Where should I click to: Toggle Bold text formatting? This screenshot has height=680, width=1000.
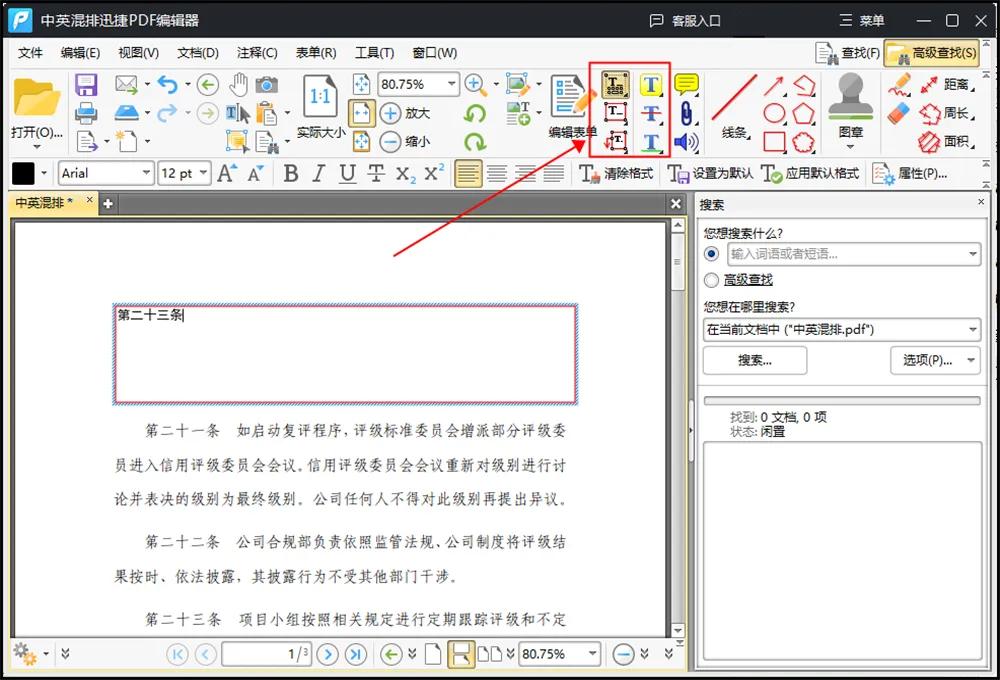[291, 174]
